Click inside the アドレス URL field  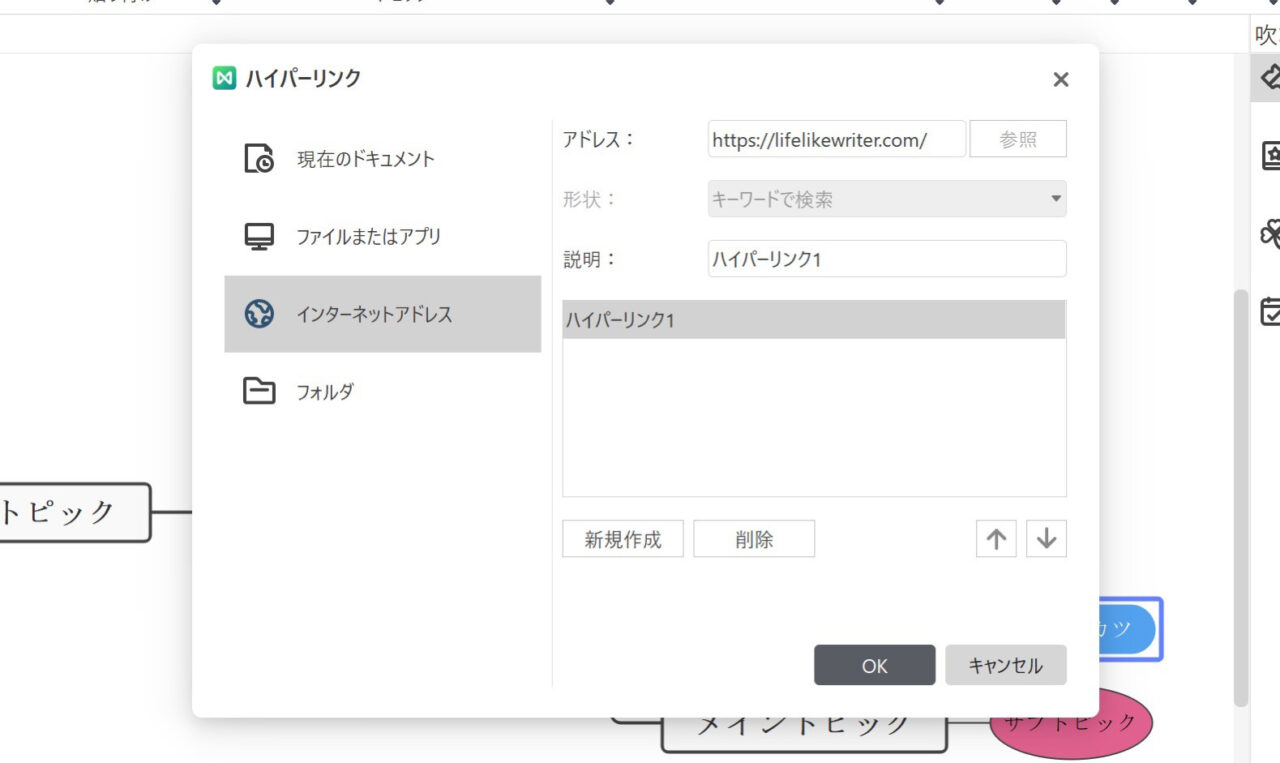(x=836, y=139)
